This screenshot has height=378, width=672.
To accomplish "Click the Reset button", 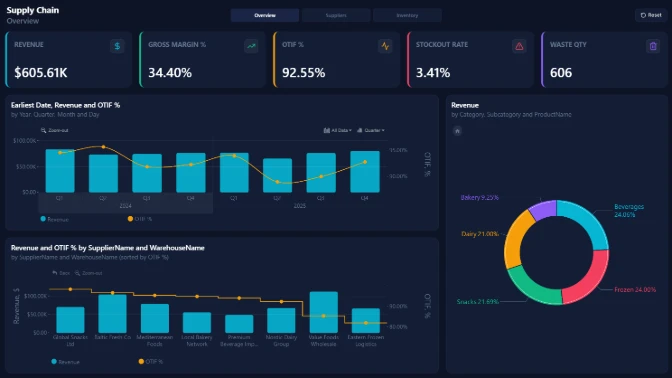I will (651, 15).
